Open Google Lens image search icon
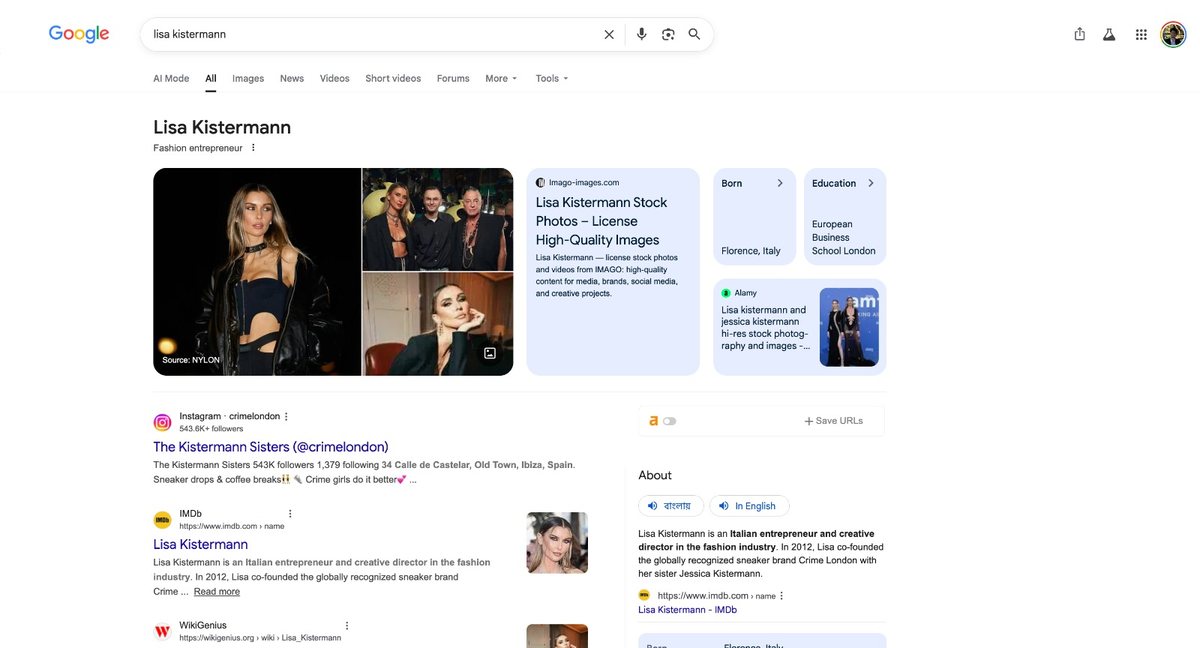1200x648 pixels. click(x=668, y=34)
